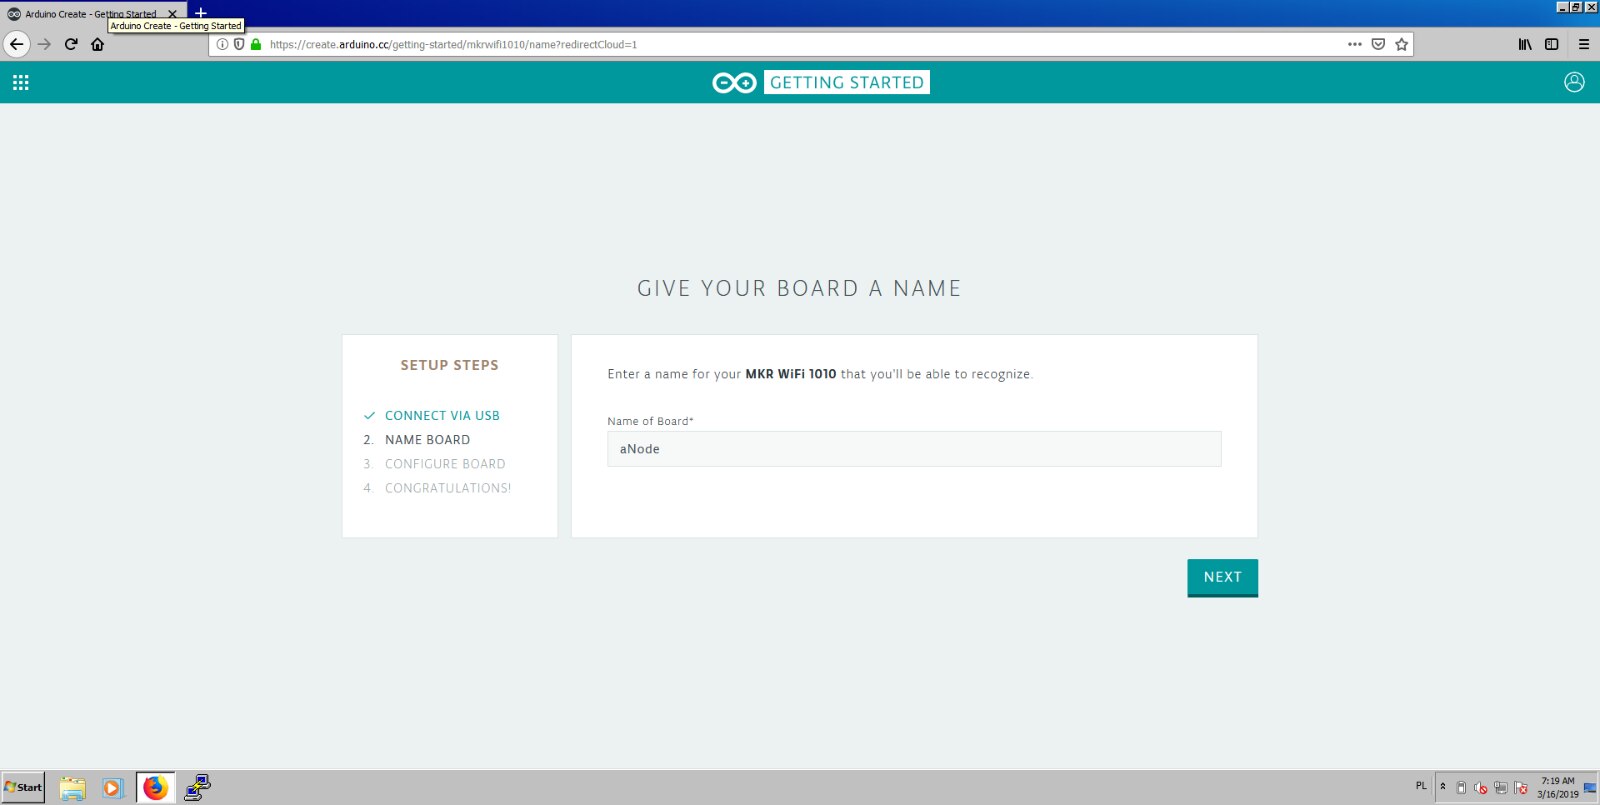Click the NEXT button
This screenshot has height=805, width=1600.
coord(1222,578)
